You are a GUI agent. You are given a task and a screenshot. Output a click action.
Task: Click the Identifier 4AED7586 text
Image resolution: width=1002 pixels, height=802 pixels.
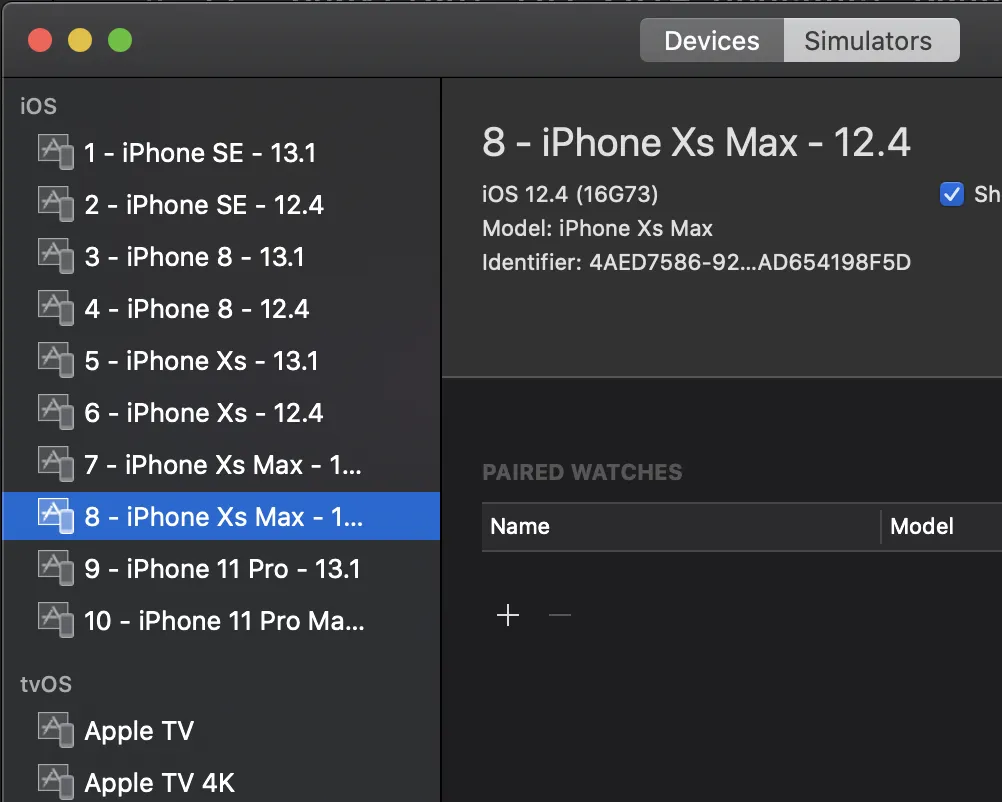[x=696, y=262]
